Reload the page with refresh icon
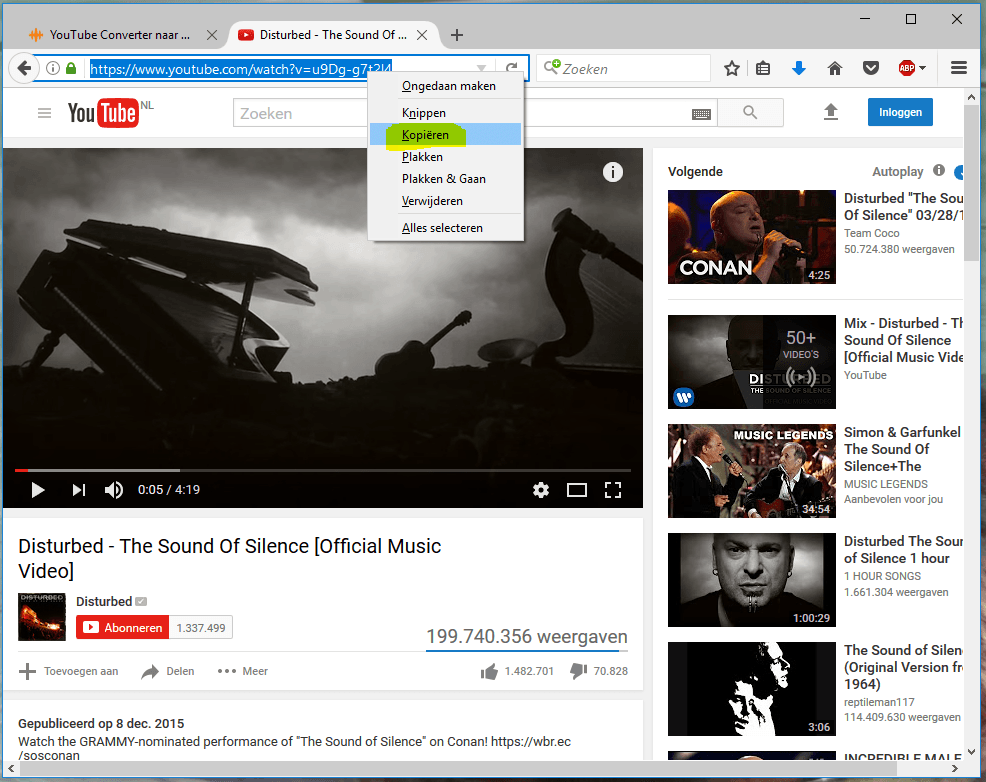The height and width of the screenshot is (782, 986). (x=512, y=68)
